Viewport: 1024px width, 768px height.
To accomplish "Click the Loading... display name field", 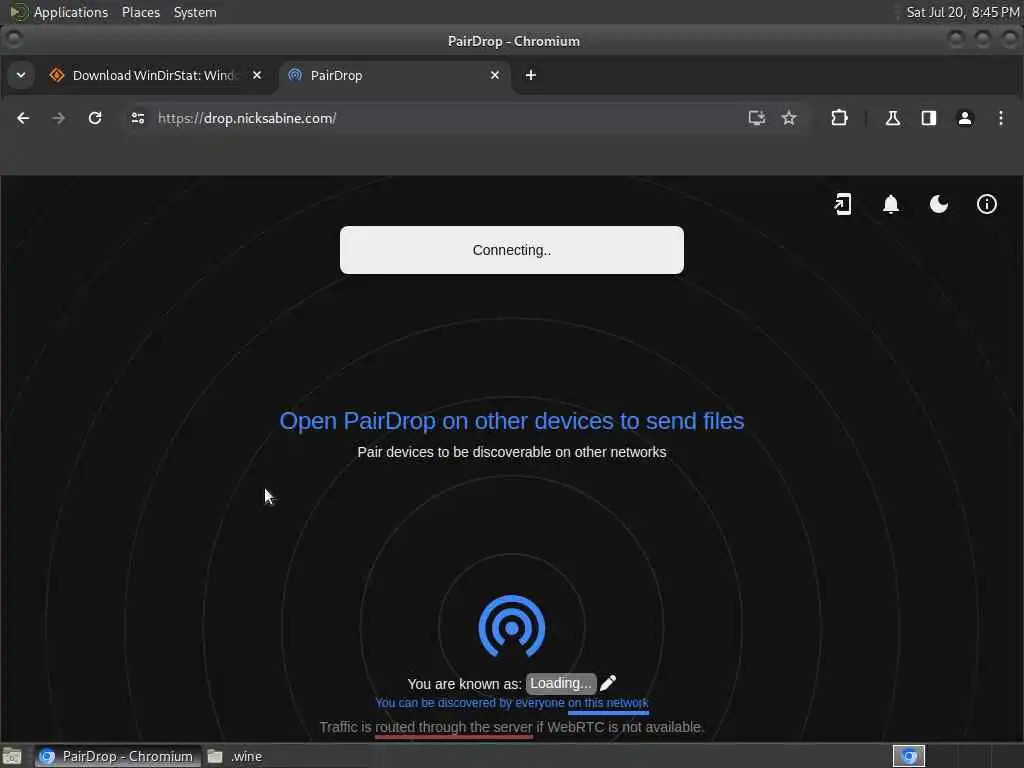I will (x=560, y=683).
